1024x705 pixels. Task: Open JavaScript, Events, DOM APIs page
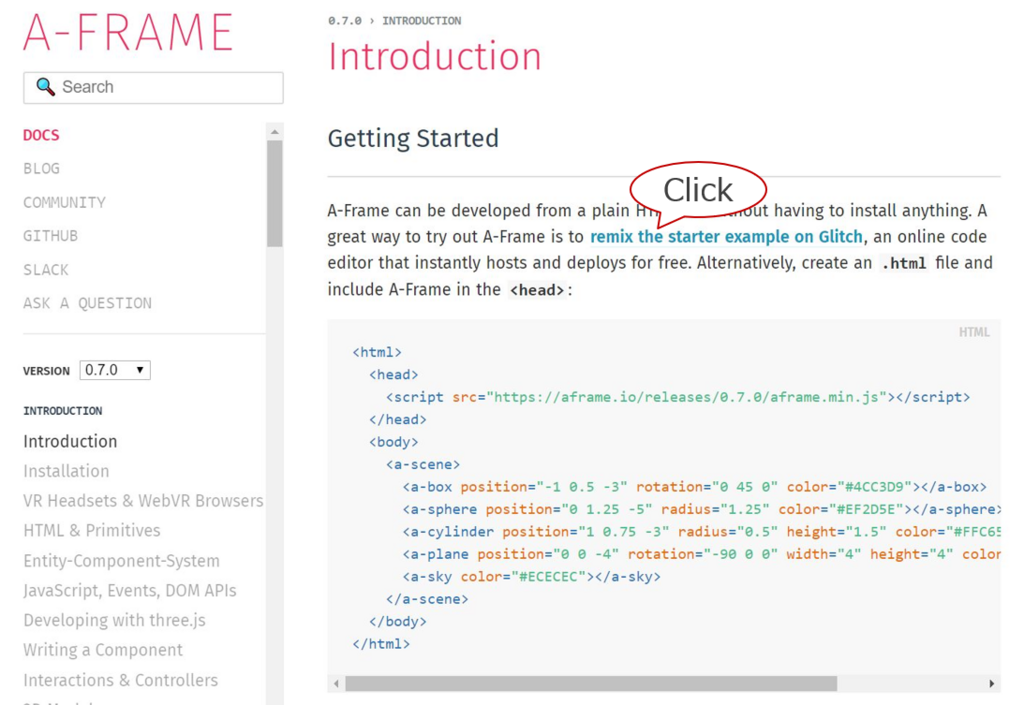coord(129,590)
